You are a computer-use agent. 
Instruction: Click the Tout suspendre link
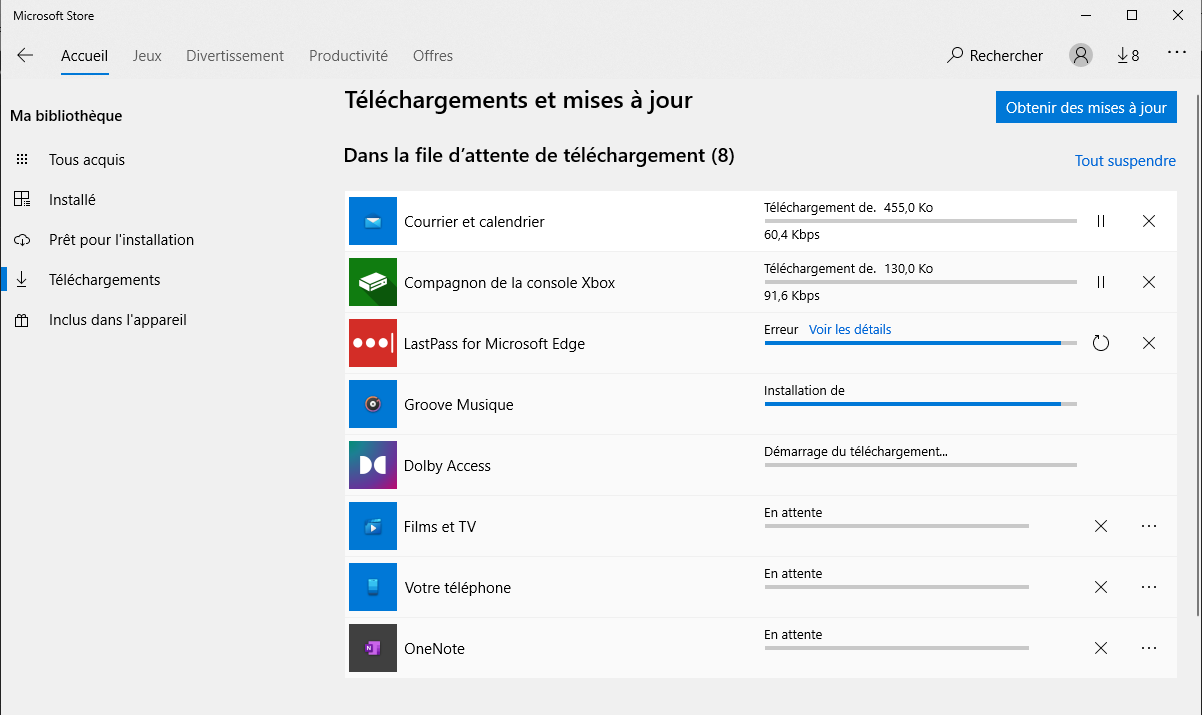click(x=1125, y=161)
